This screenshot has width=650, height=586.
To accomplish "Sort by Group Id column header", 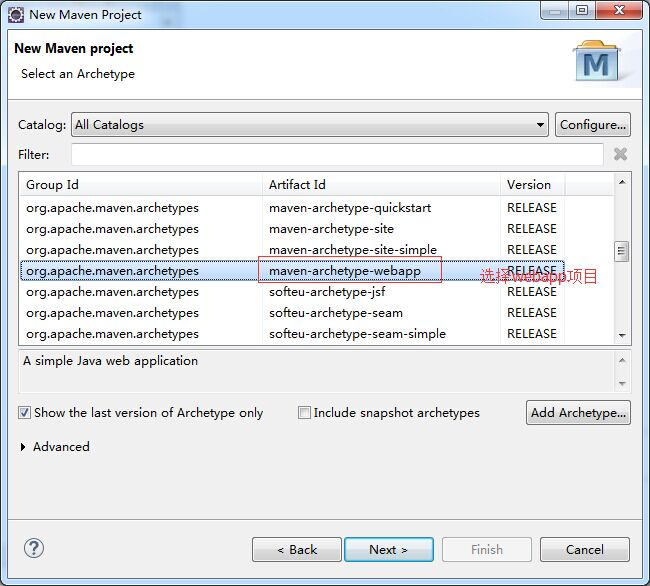I will [x=141, y=184].
